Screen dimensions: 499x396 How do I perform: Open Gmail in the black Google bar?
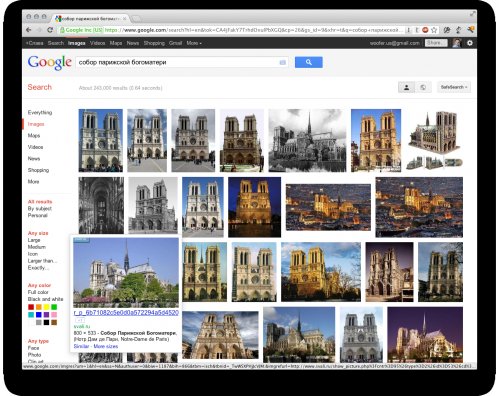click(175, 43)
